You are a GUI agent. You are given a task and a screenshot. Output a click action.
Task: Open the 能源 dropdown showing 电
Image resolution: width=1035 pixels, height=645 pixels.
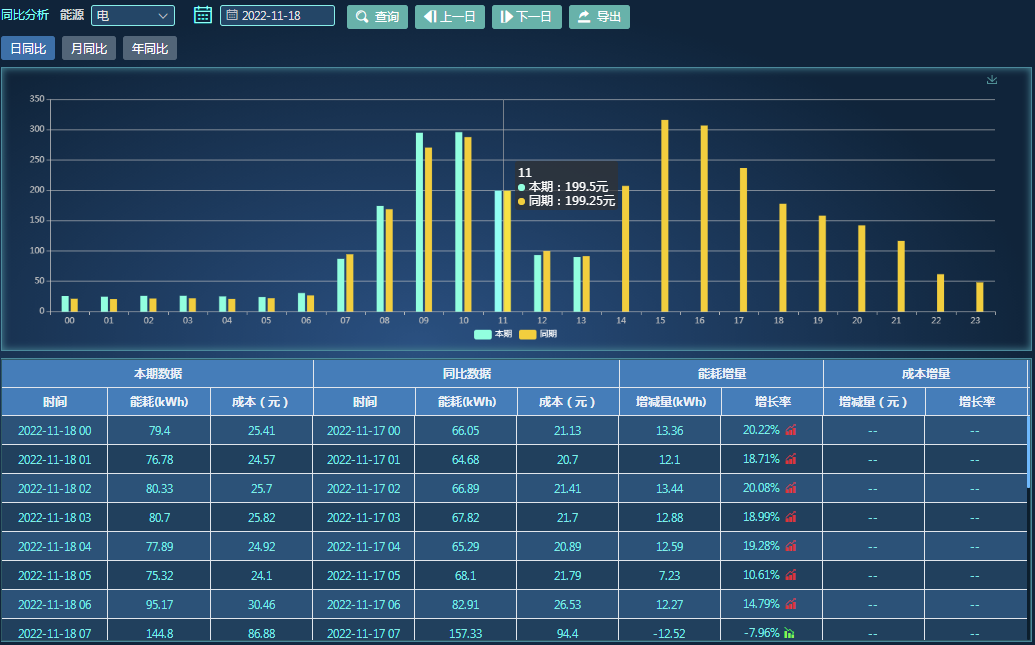point(132,16)
